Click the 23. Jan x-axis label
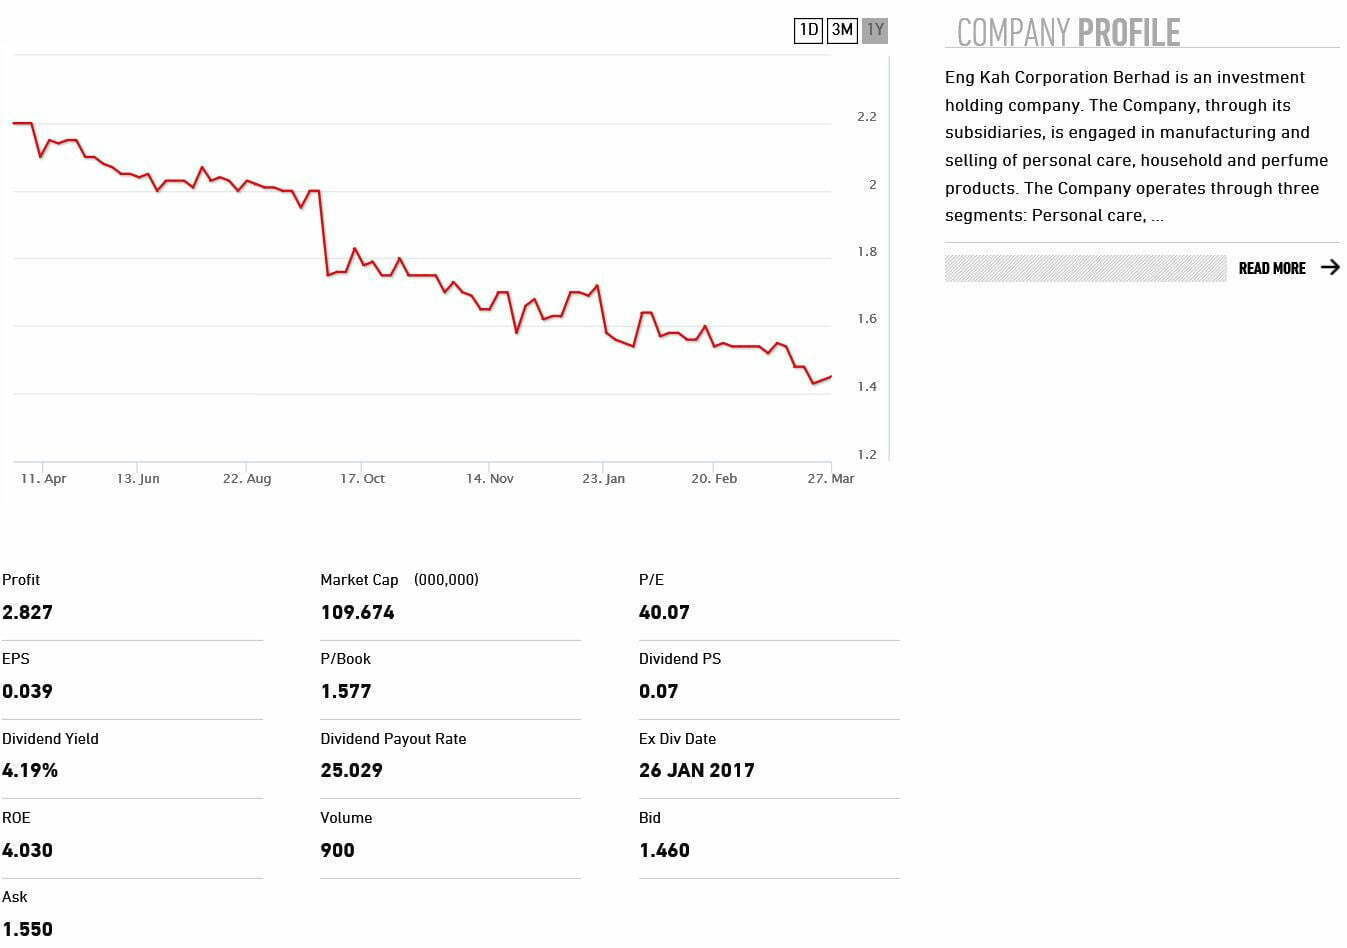The image size is (1347, 948). pos(603,479)
